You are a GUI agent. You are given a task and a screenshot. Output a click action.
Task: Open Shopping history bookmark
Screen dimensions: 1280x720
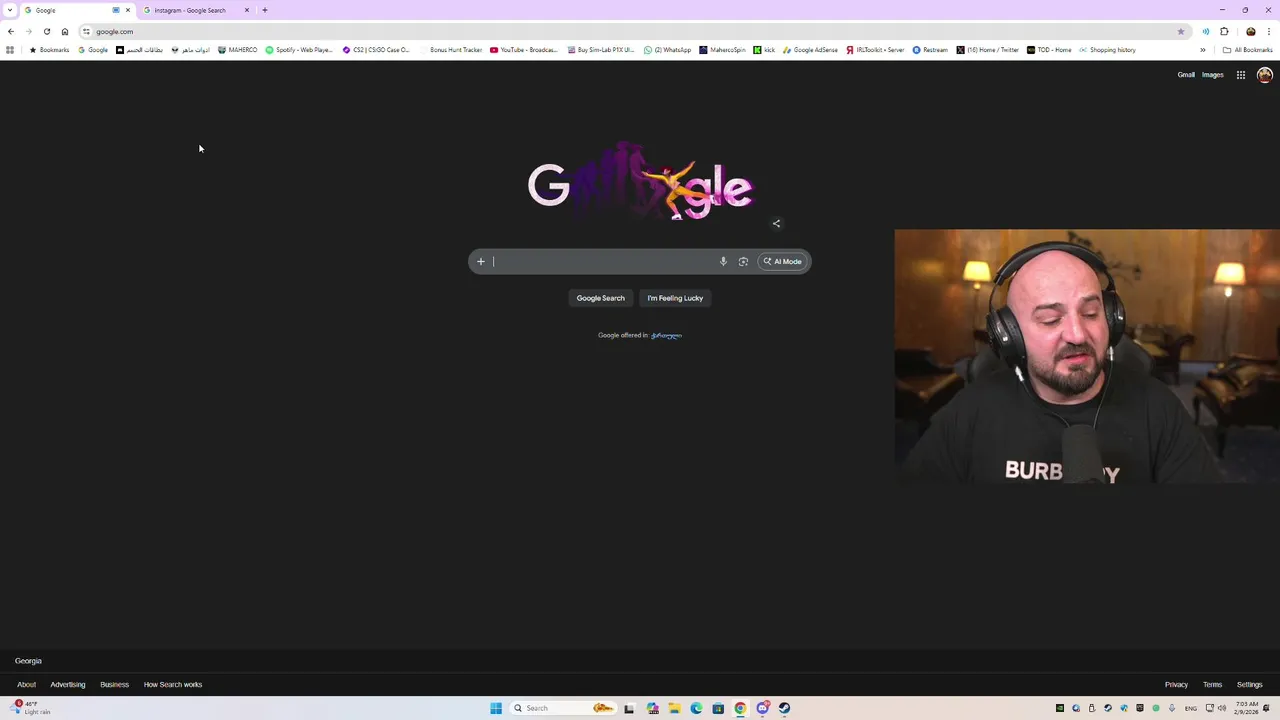pos(1107,50)
